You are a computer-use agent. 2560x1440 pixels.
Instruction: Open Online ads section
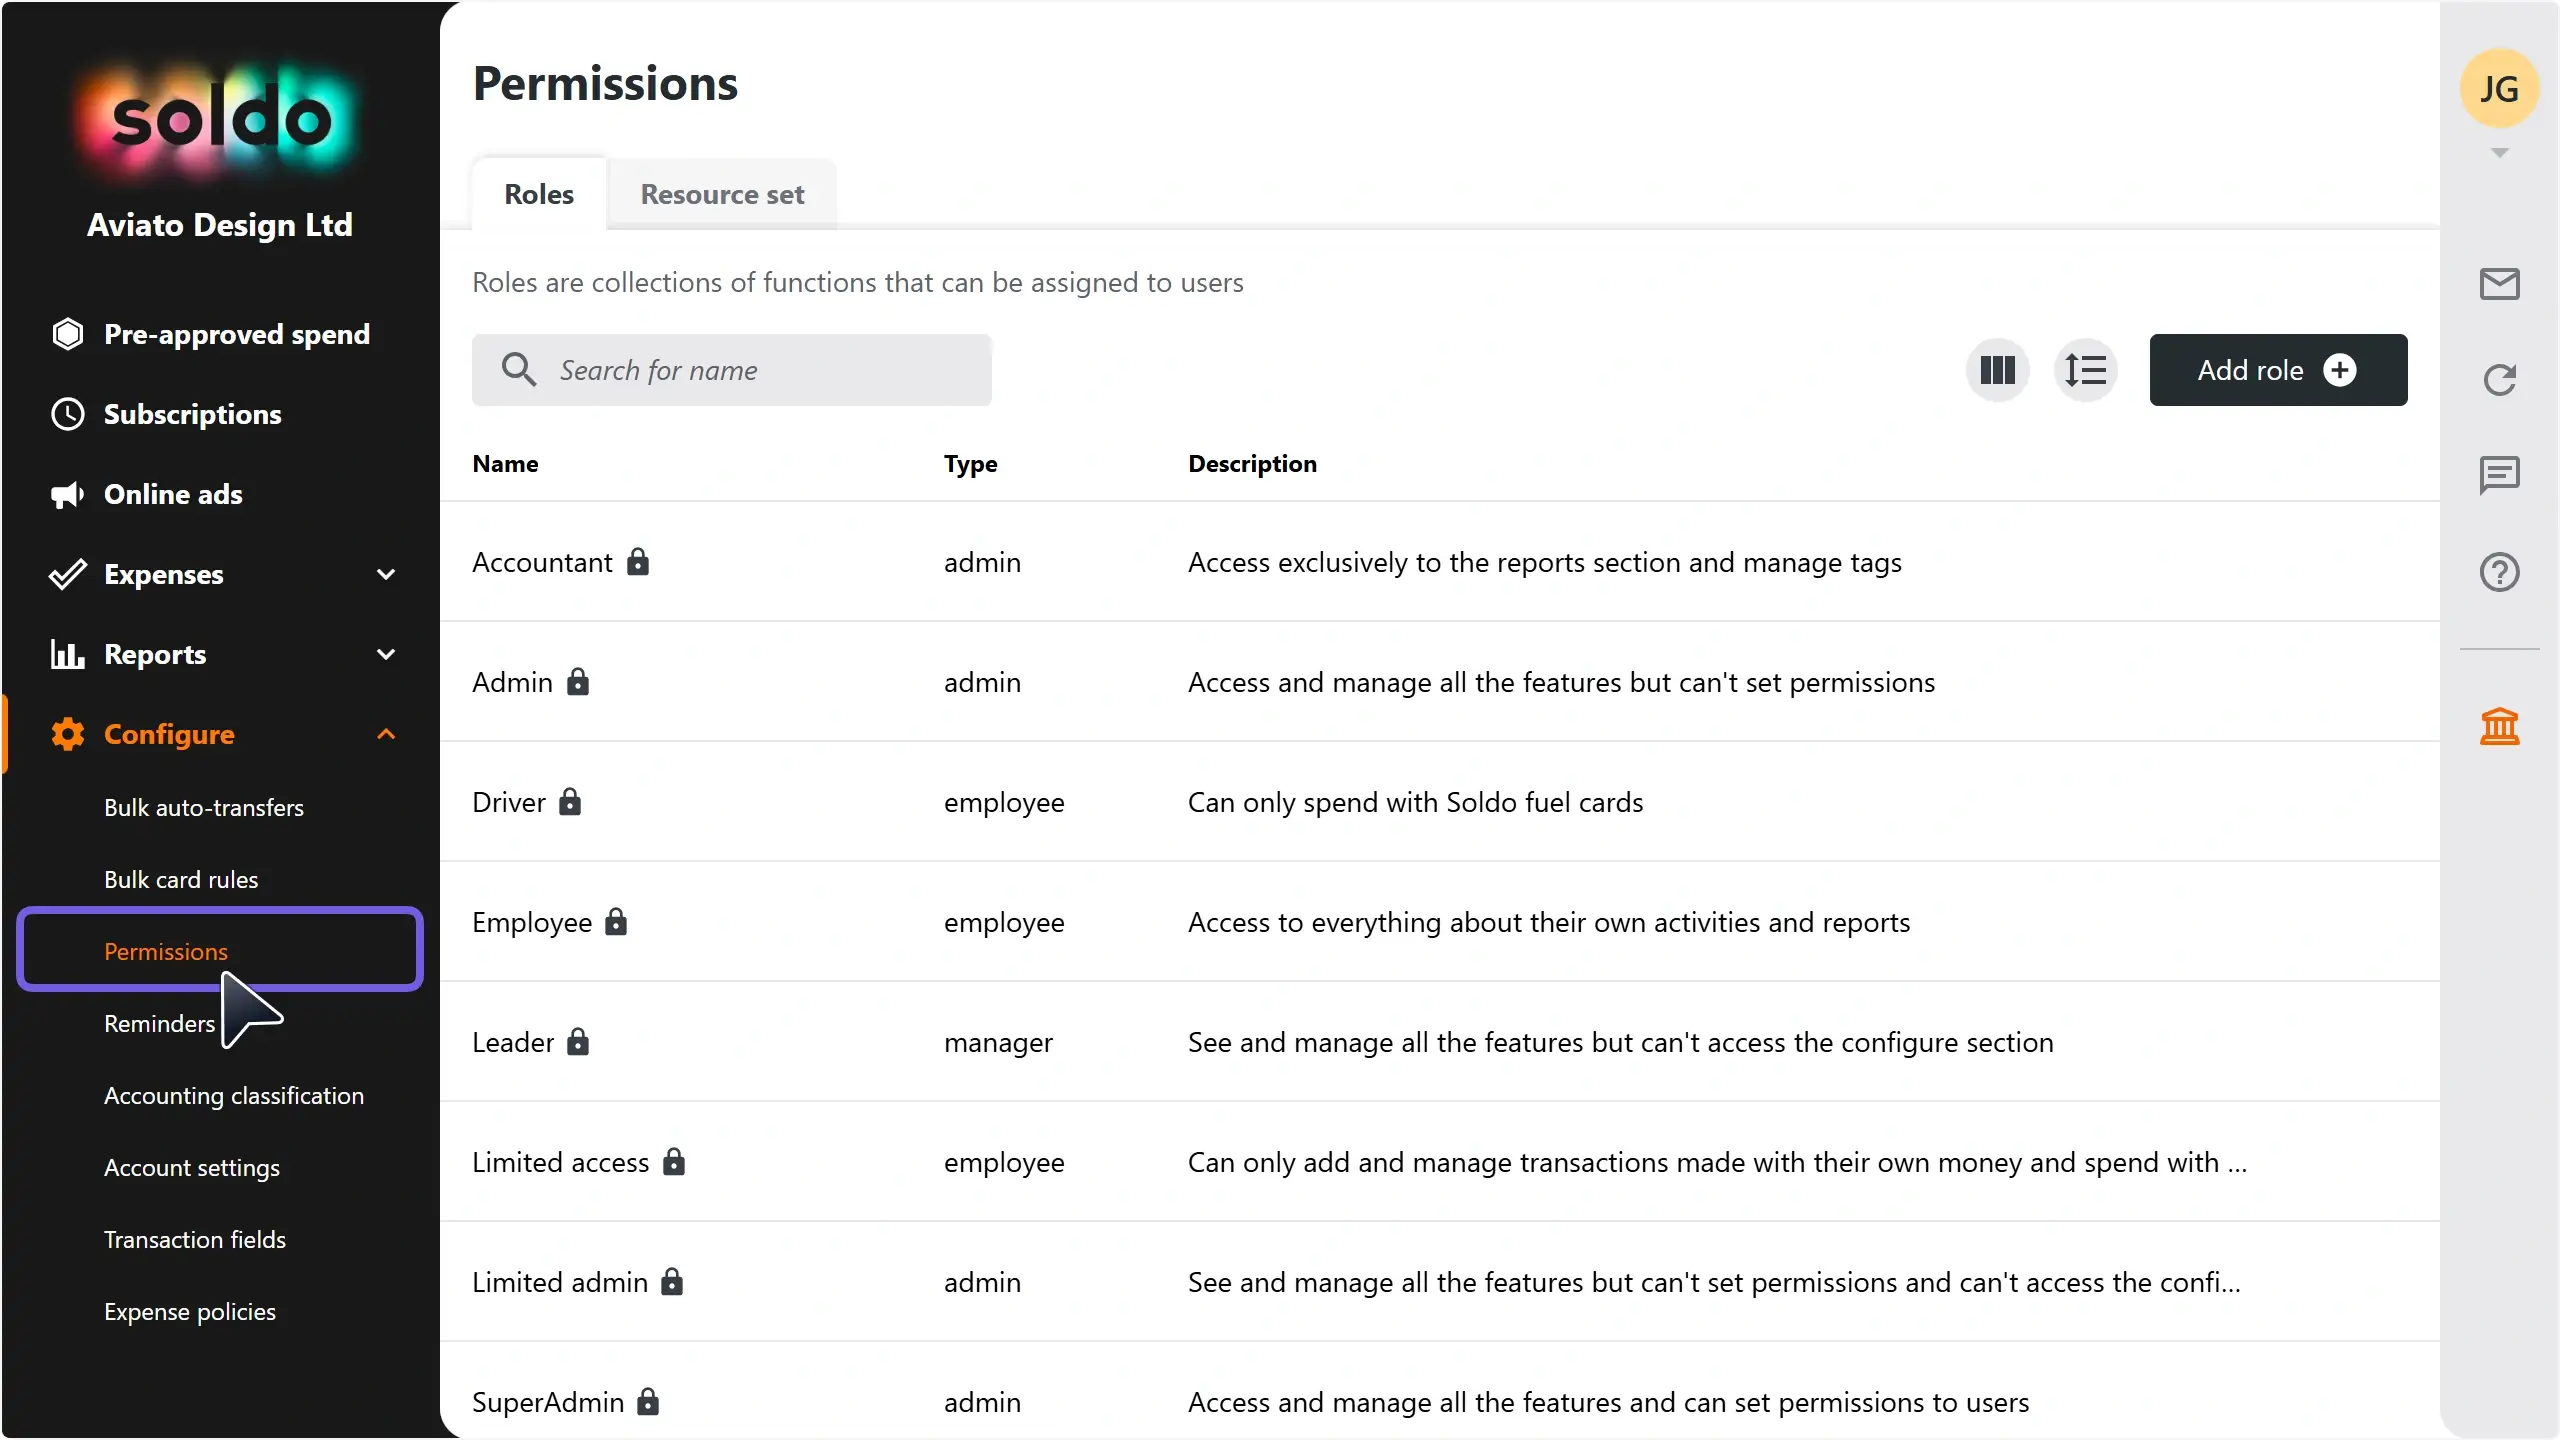coord(173,494)
